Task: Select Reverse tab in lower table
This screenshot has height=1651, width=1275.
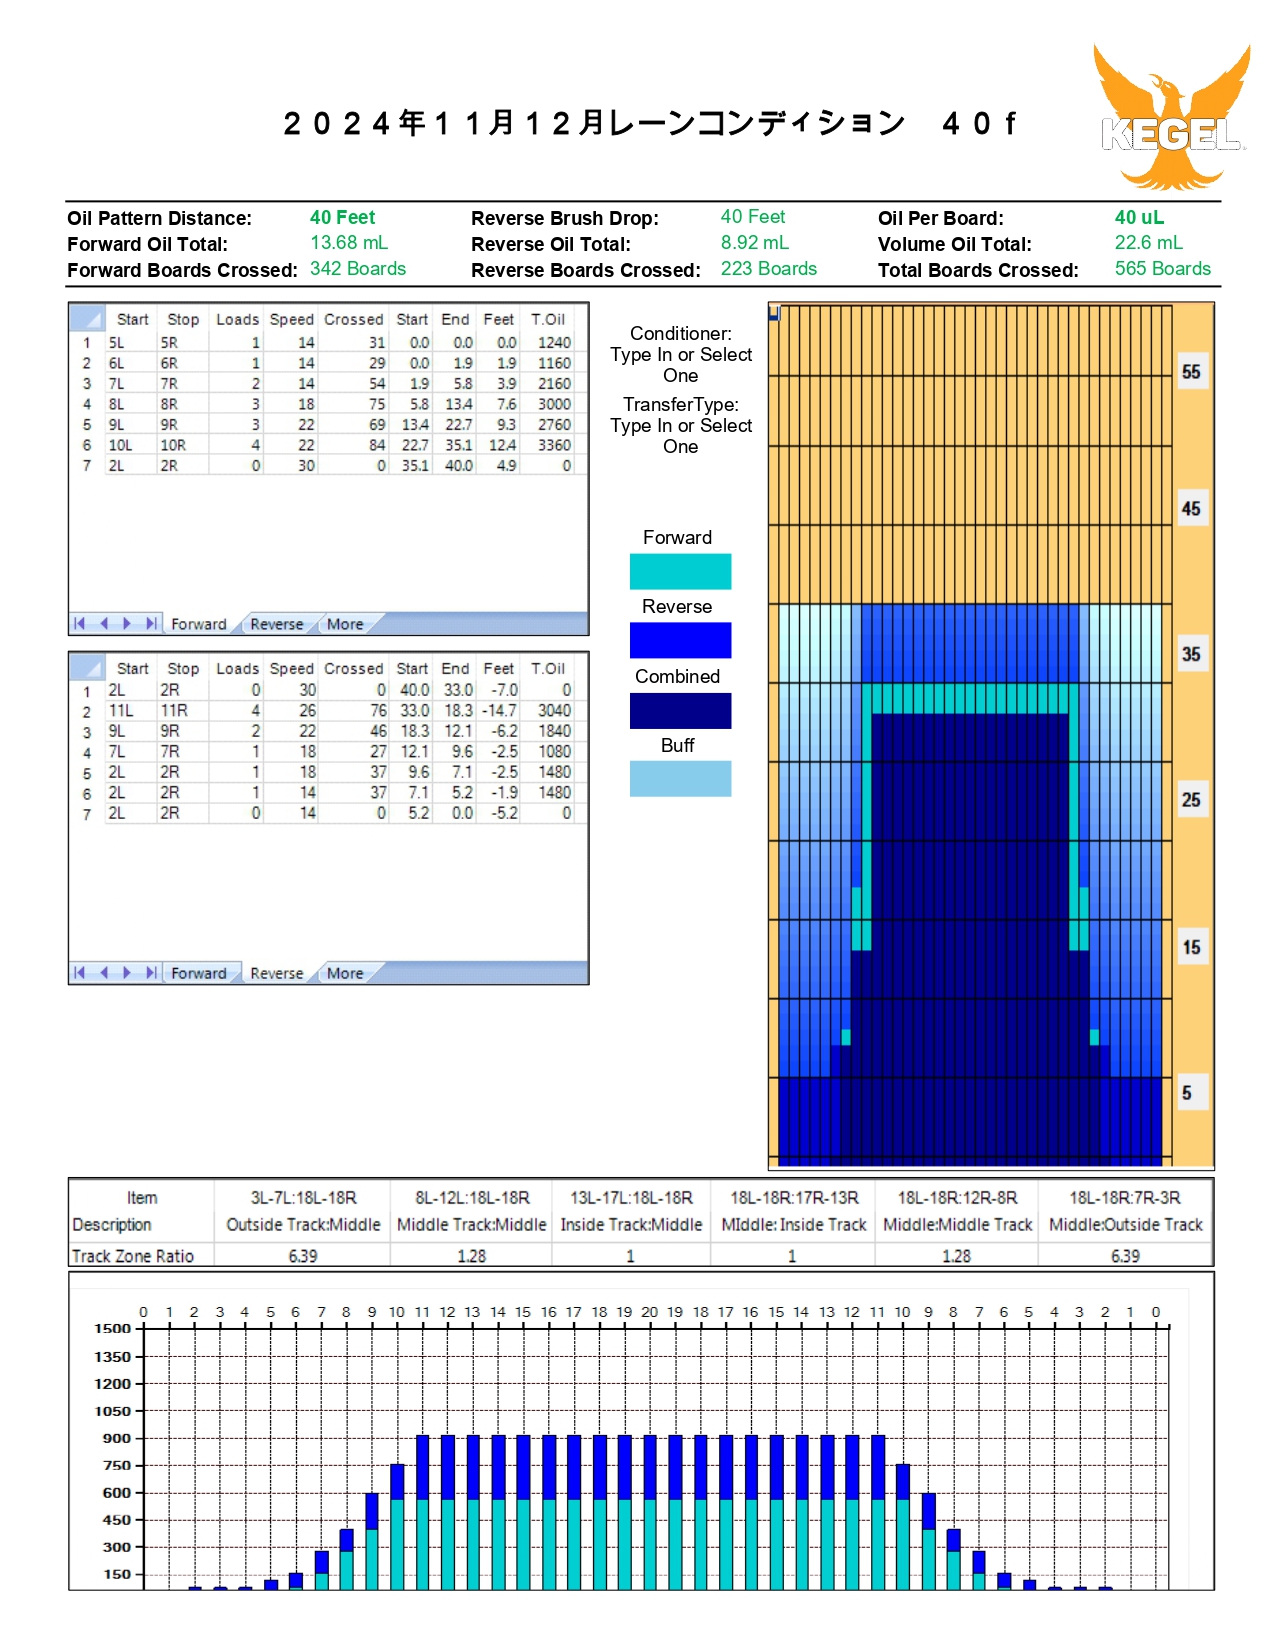Action: pos(276,973)
